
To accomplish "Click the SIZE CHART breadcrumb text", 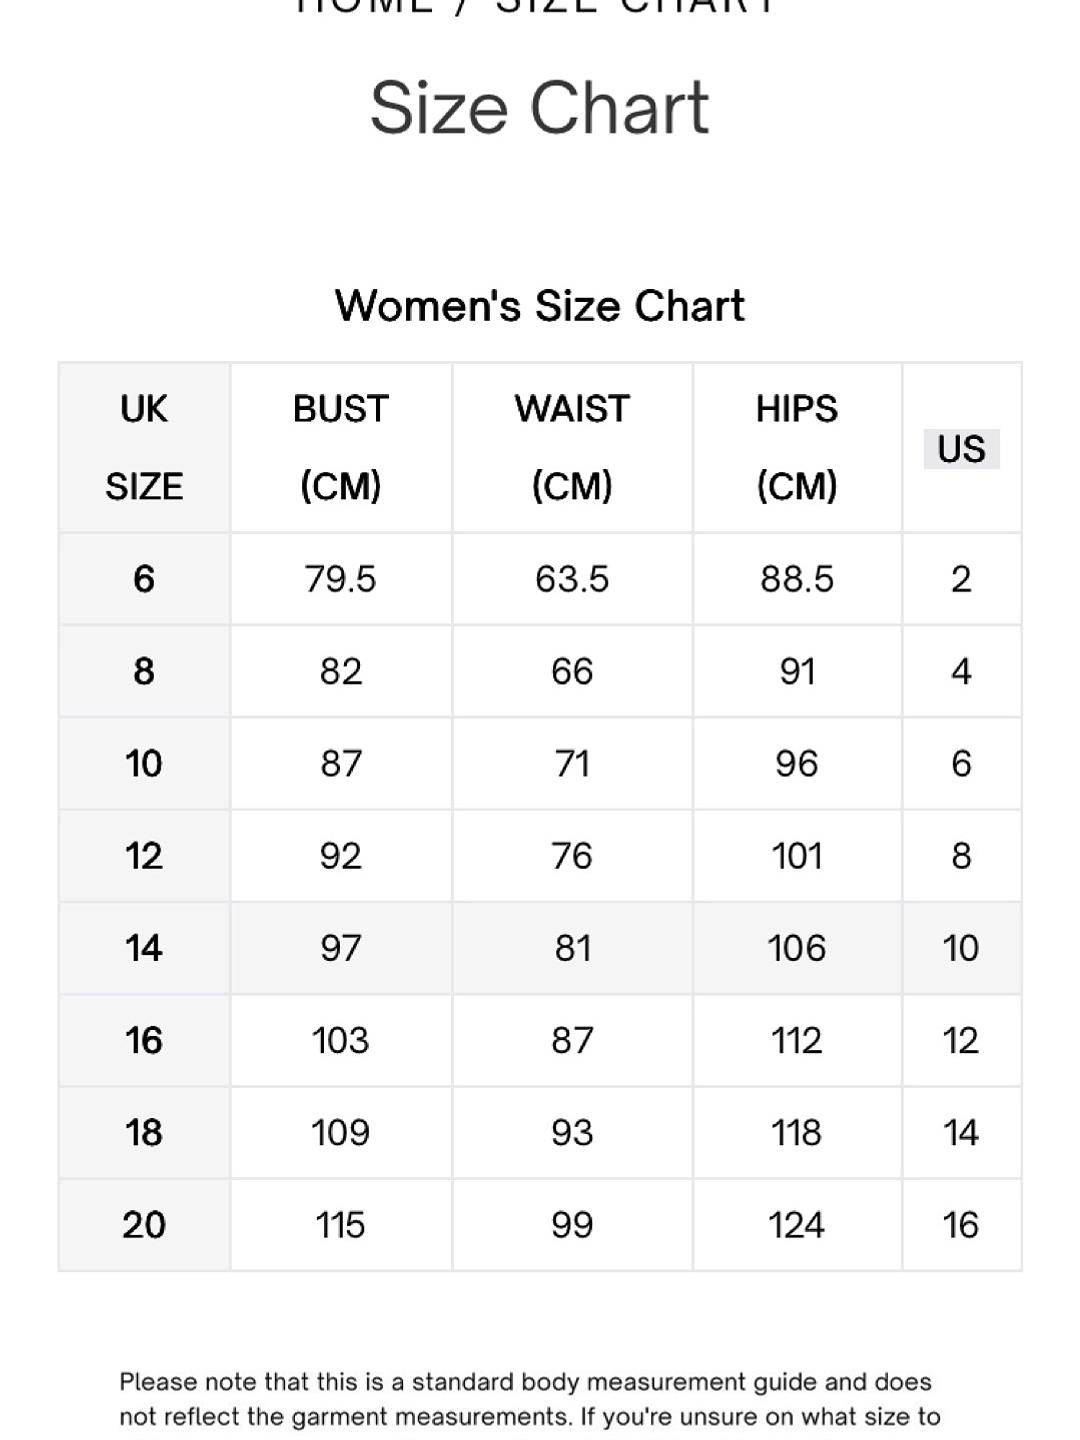I will [x=636, y=6].
